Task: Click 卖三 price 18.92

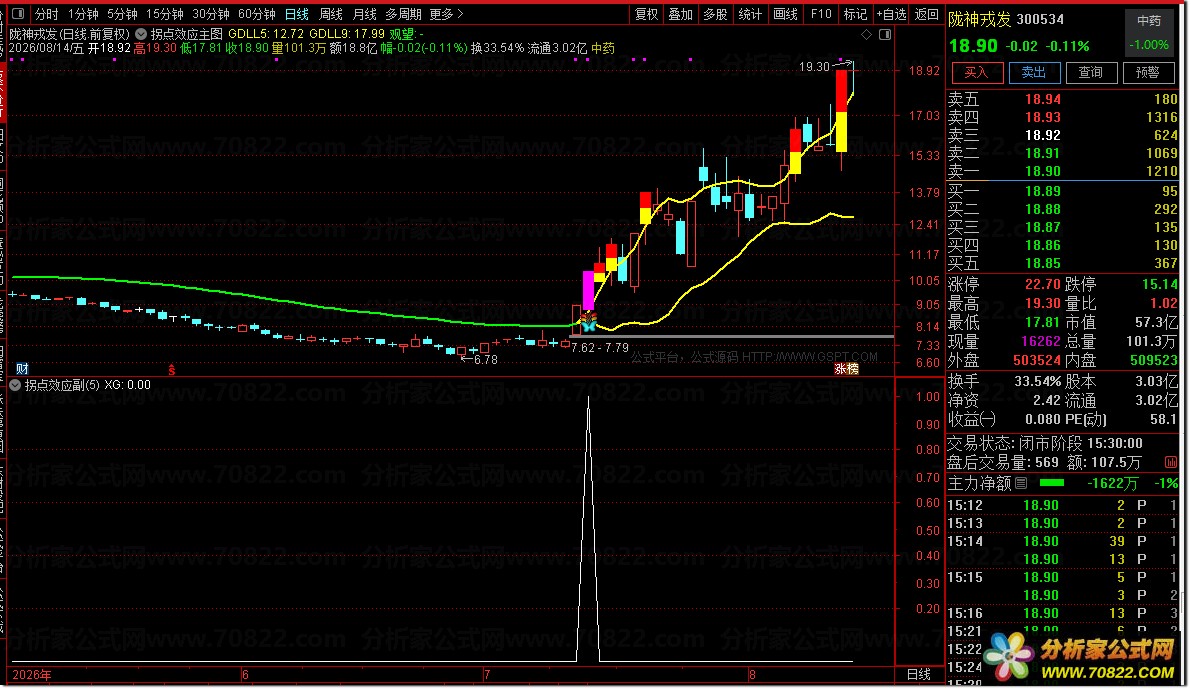Action: (1042, 135)
